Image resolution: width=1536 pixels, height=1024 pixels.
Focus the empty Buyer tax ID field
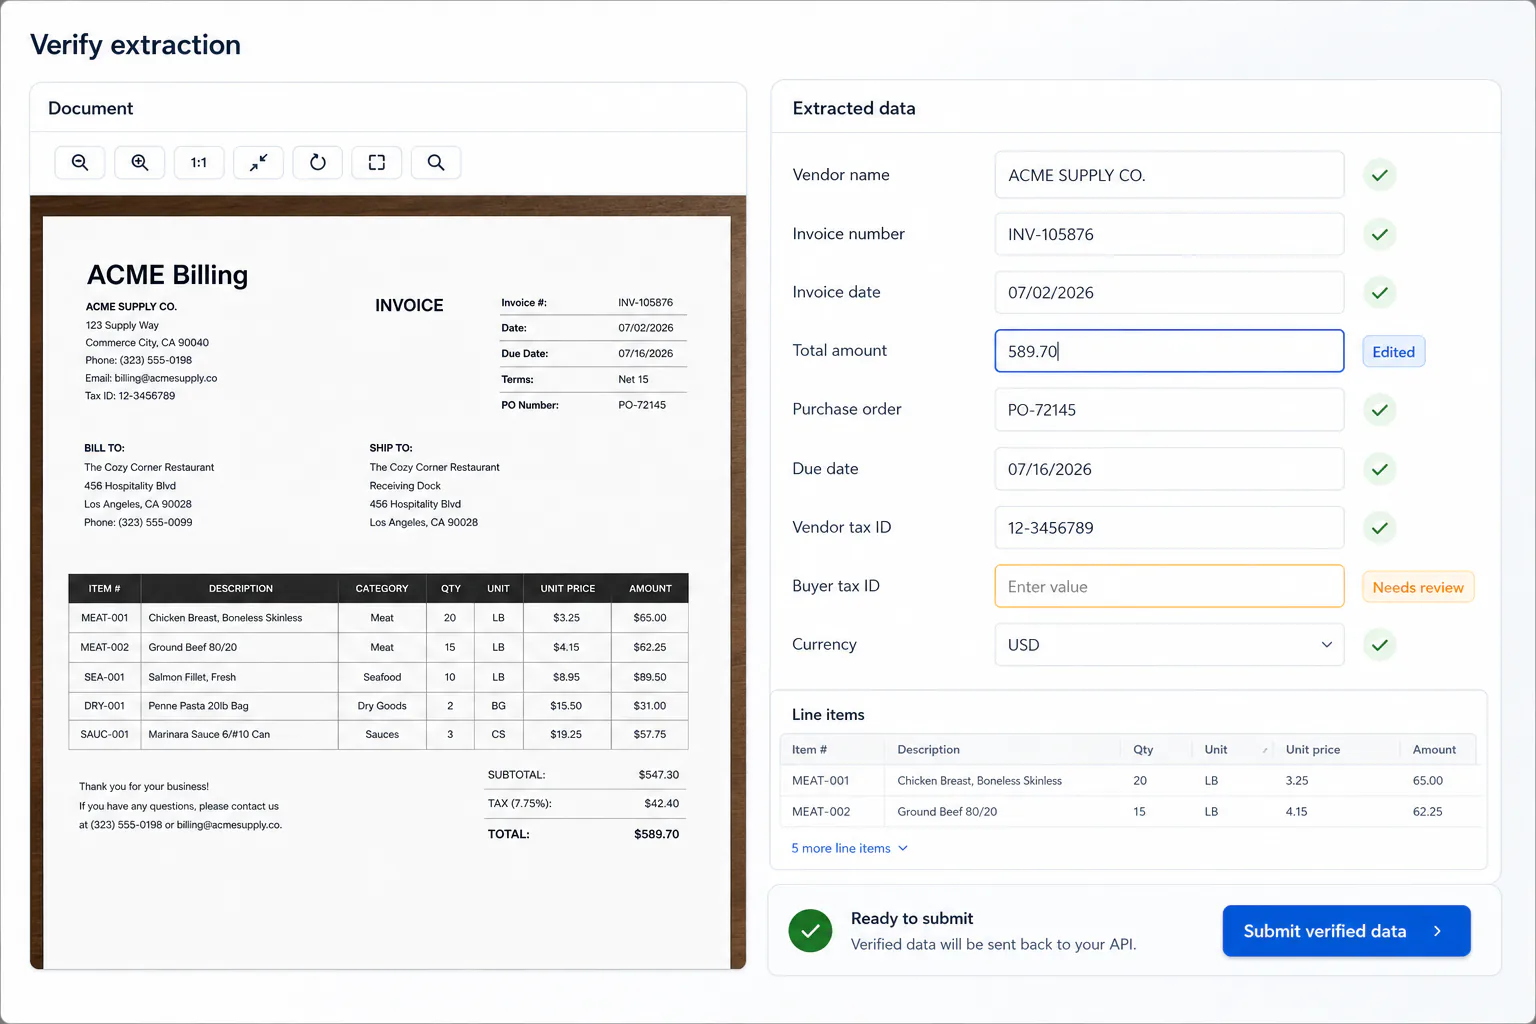pyautogui.click(x=1169, y=587)
